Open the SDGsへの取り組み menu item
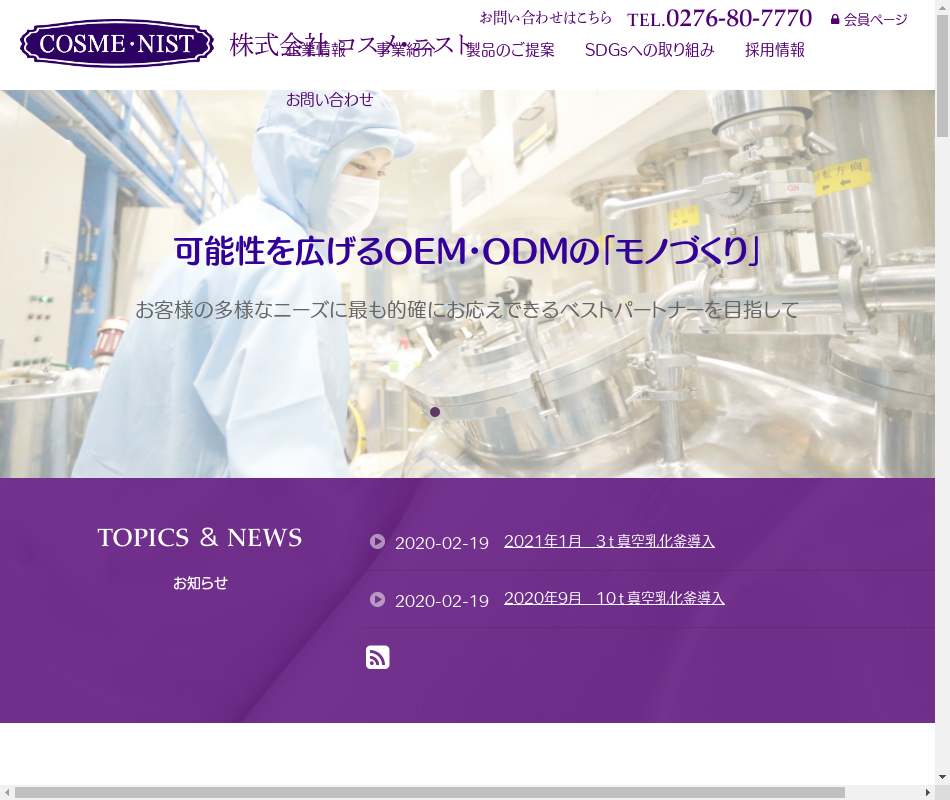Image resolution: width=950 pixels, height=800 pixels. [x=649, y=50]
